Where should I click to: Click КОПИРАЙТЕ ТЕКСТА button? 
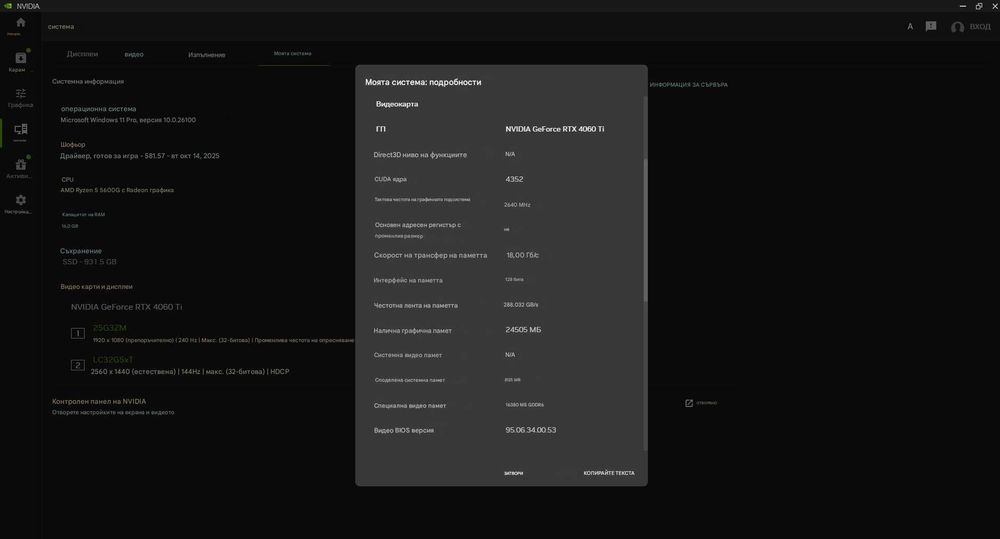[x=609, y=473]
